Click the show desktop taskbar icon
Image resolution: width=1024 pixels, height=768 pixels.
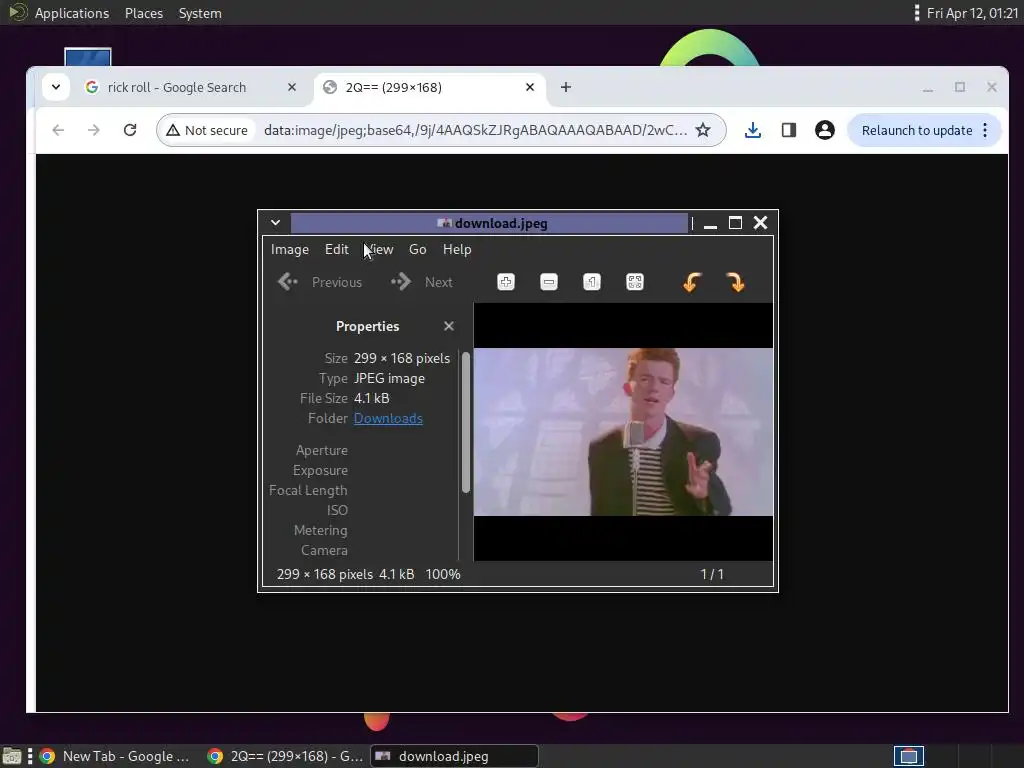pos(12,756)
